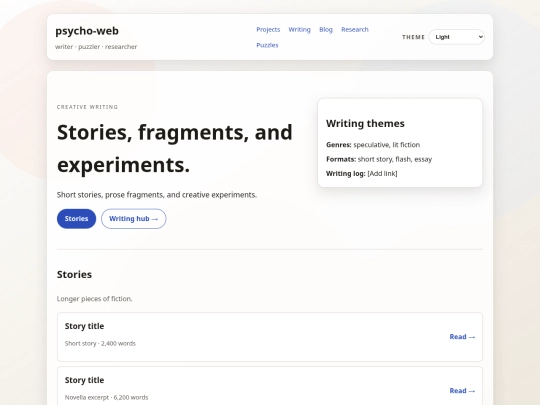Read the Short story 2,400 words piece
The image size is (540, 405).
(x=462, y=337)
